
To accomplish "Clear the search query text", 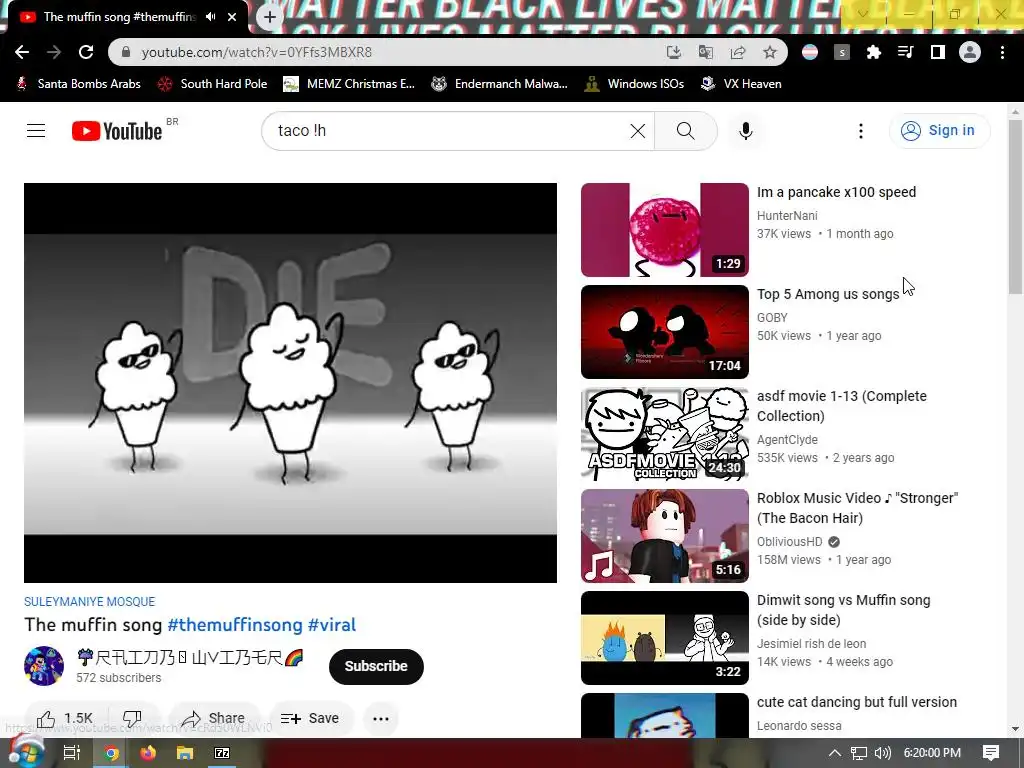I will [x=638, y=131].
